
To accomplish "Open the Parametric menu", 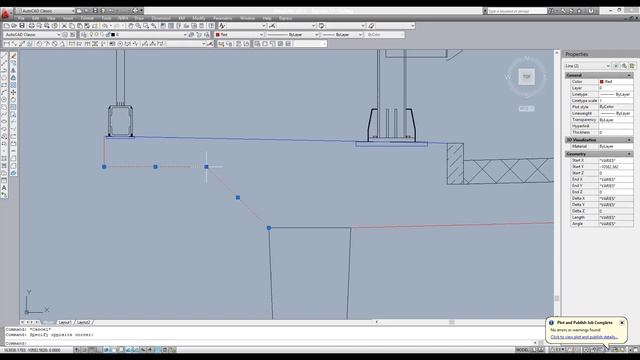I will 222,18.
